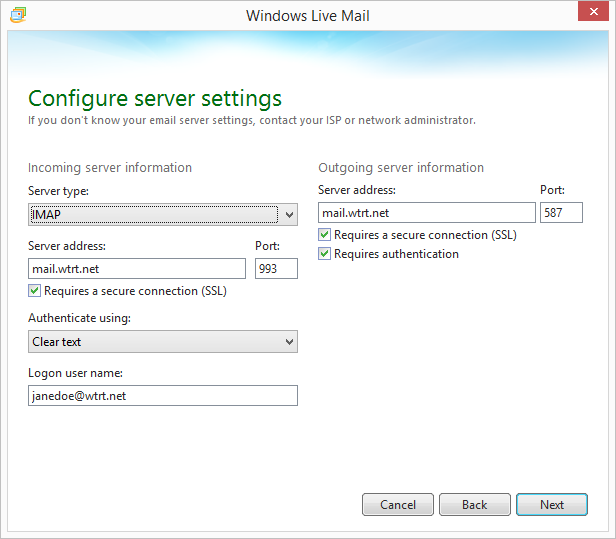Click the outgoing Server address field
This screenshot has width=616, height=539.
426,212
